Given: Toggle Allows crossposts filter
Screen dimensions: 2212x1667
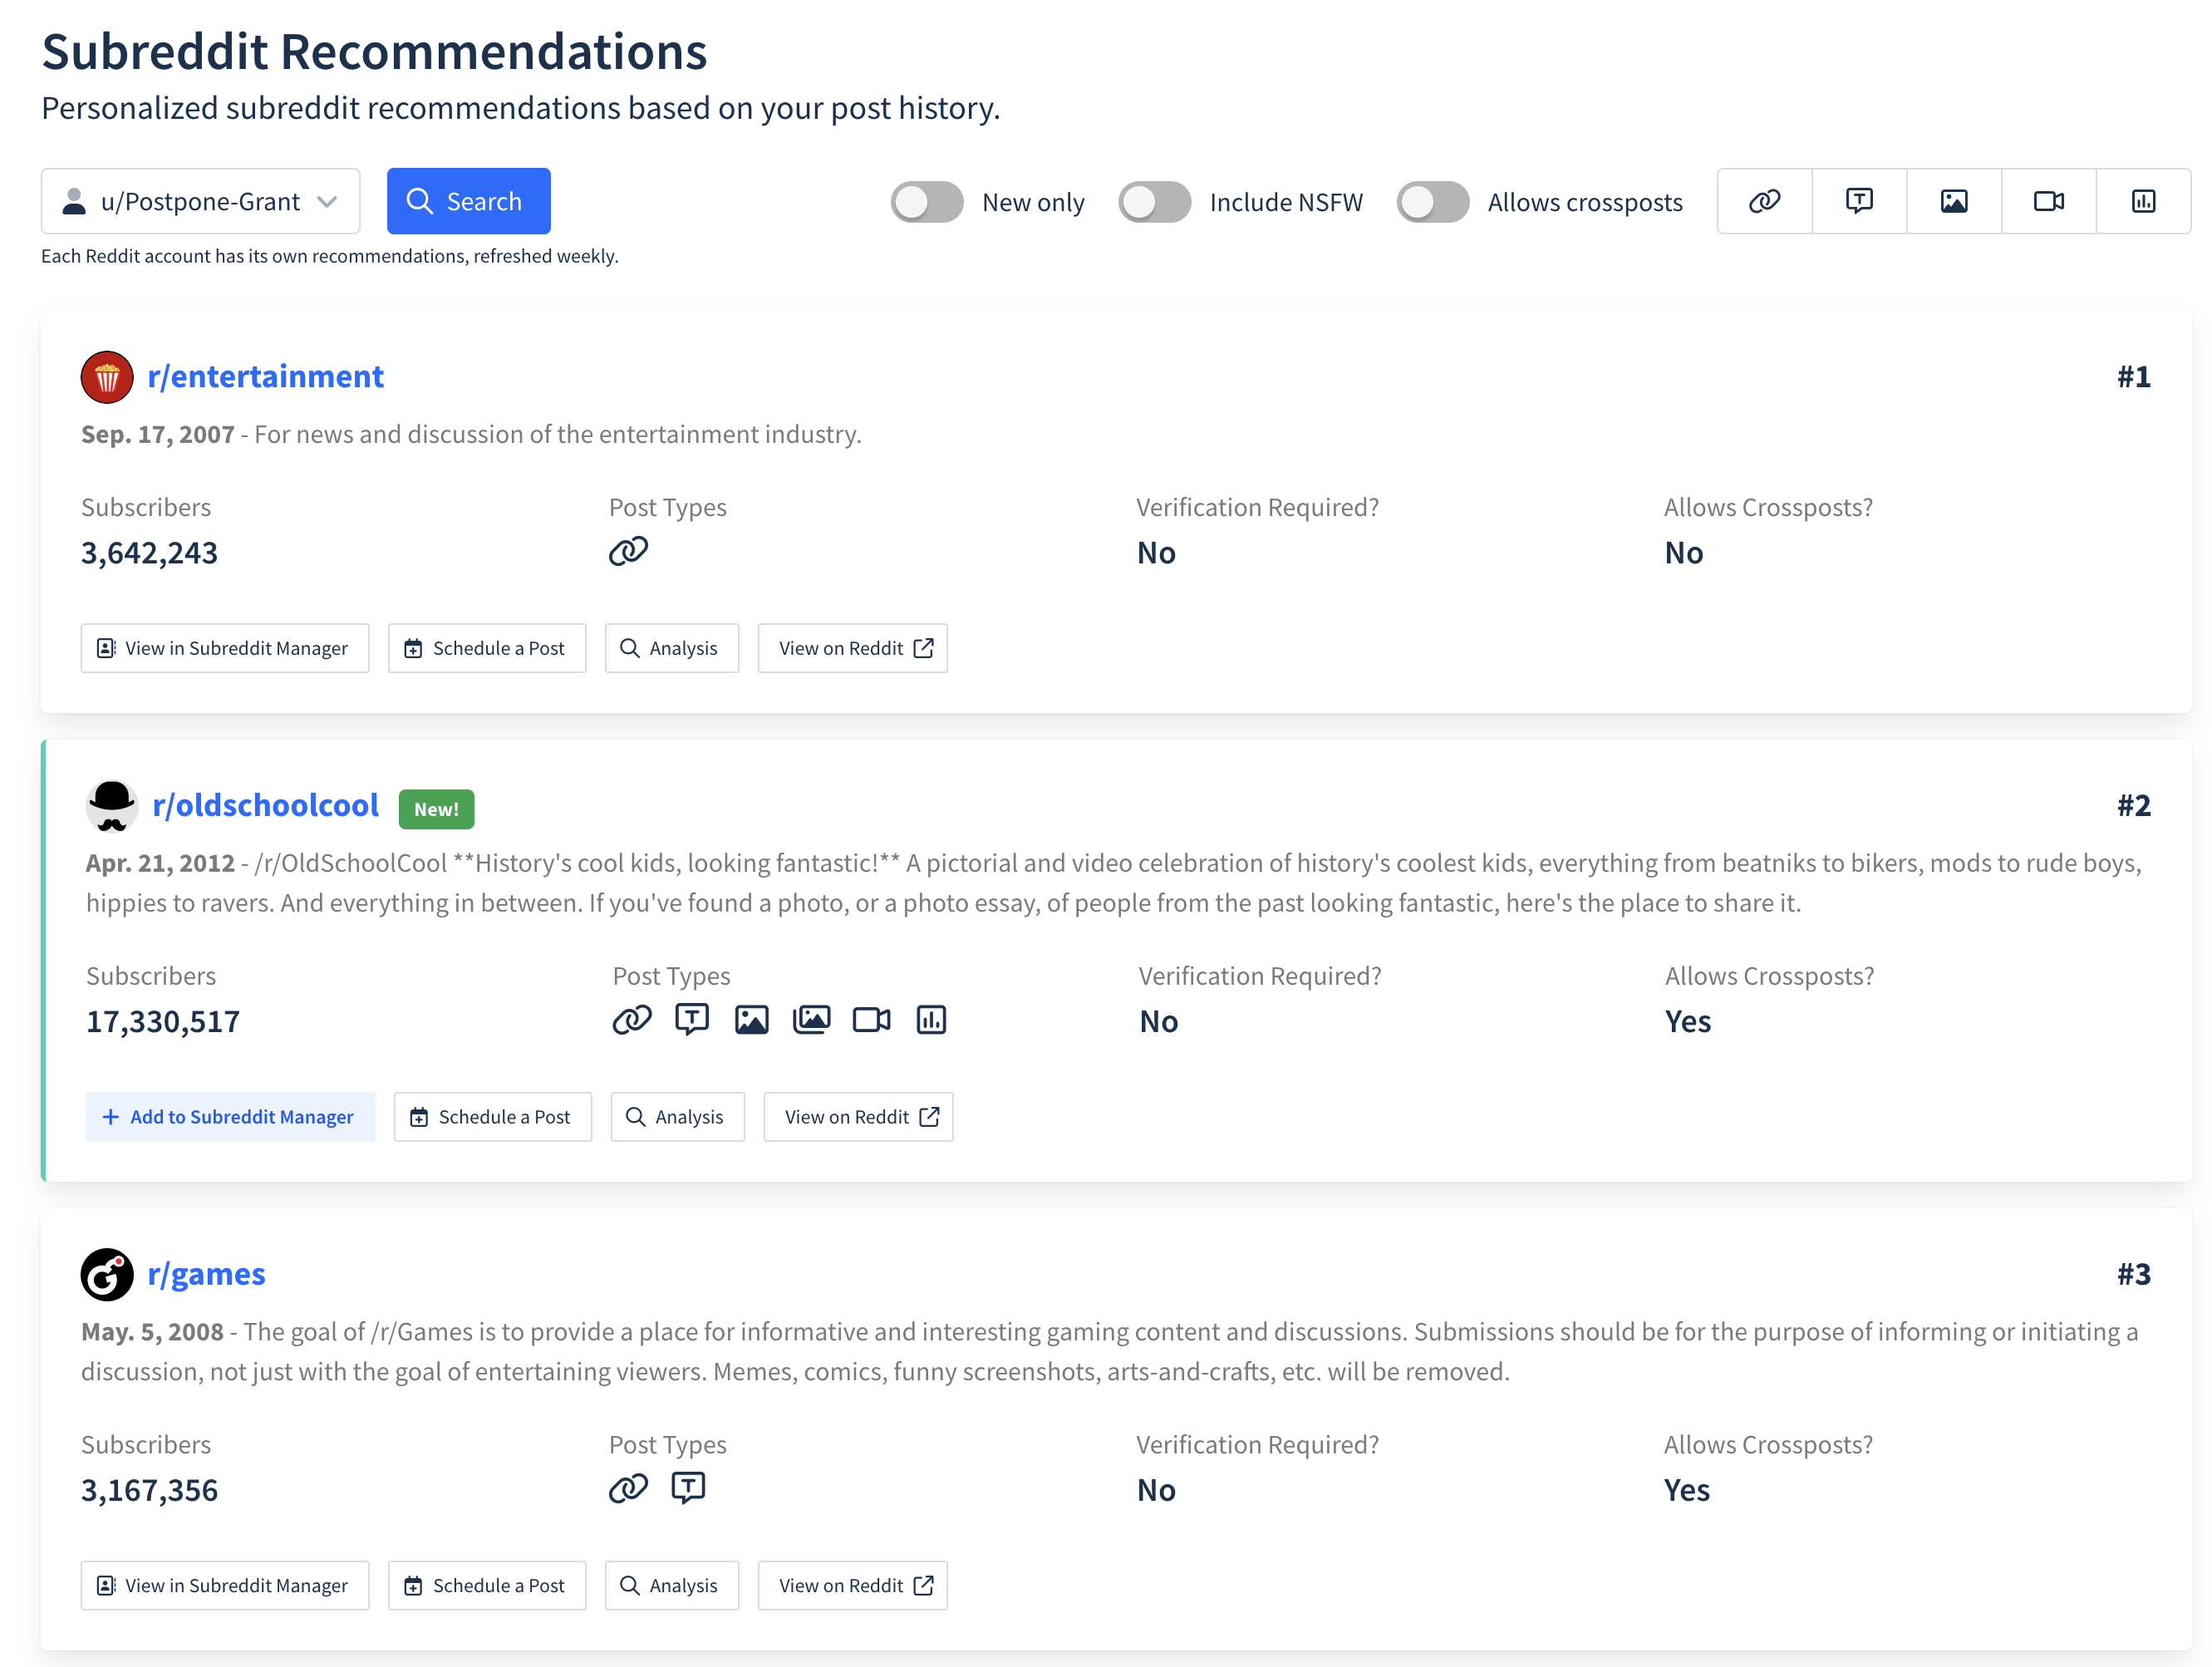Looking at the screenshot, I should point(1433,202).
